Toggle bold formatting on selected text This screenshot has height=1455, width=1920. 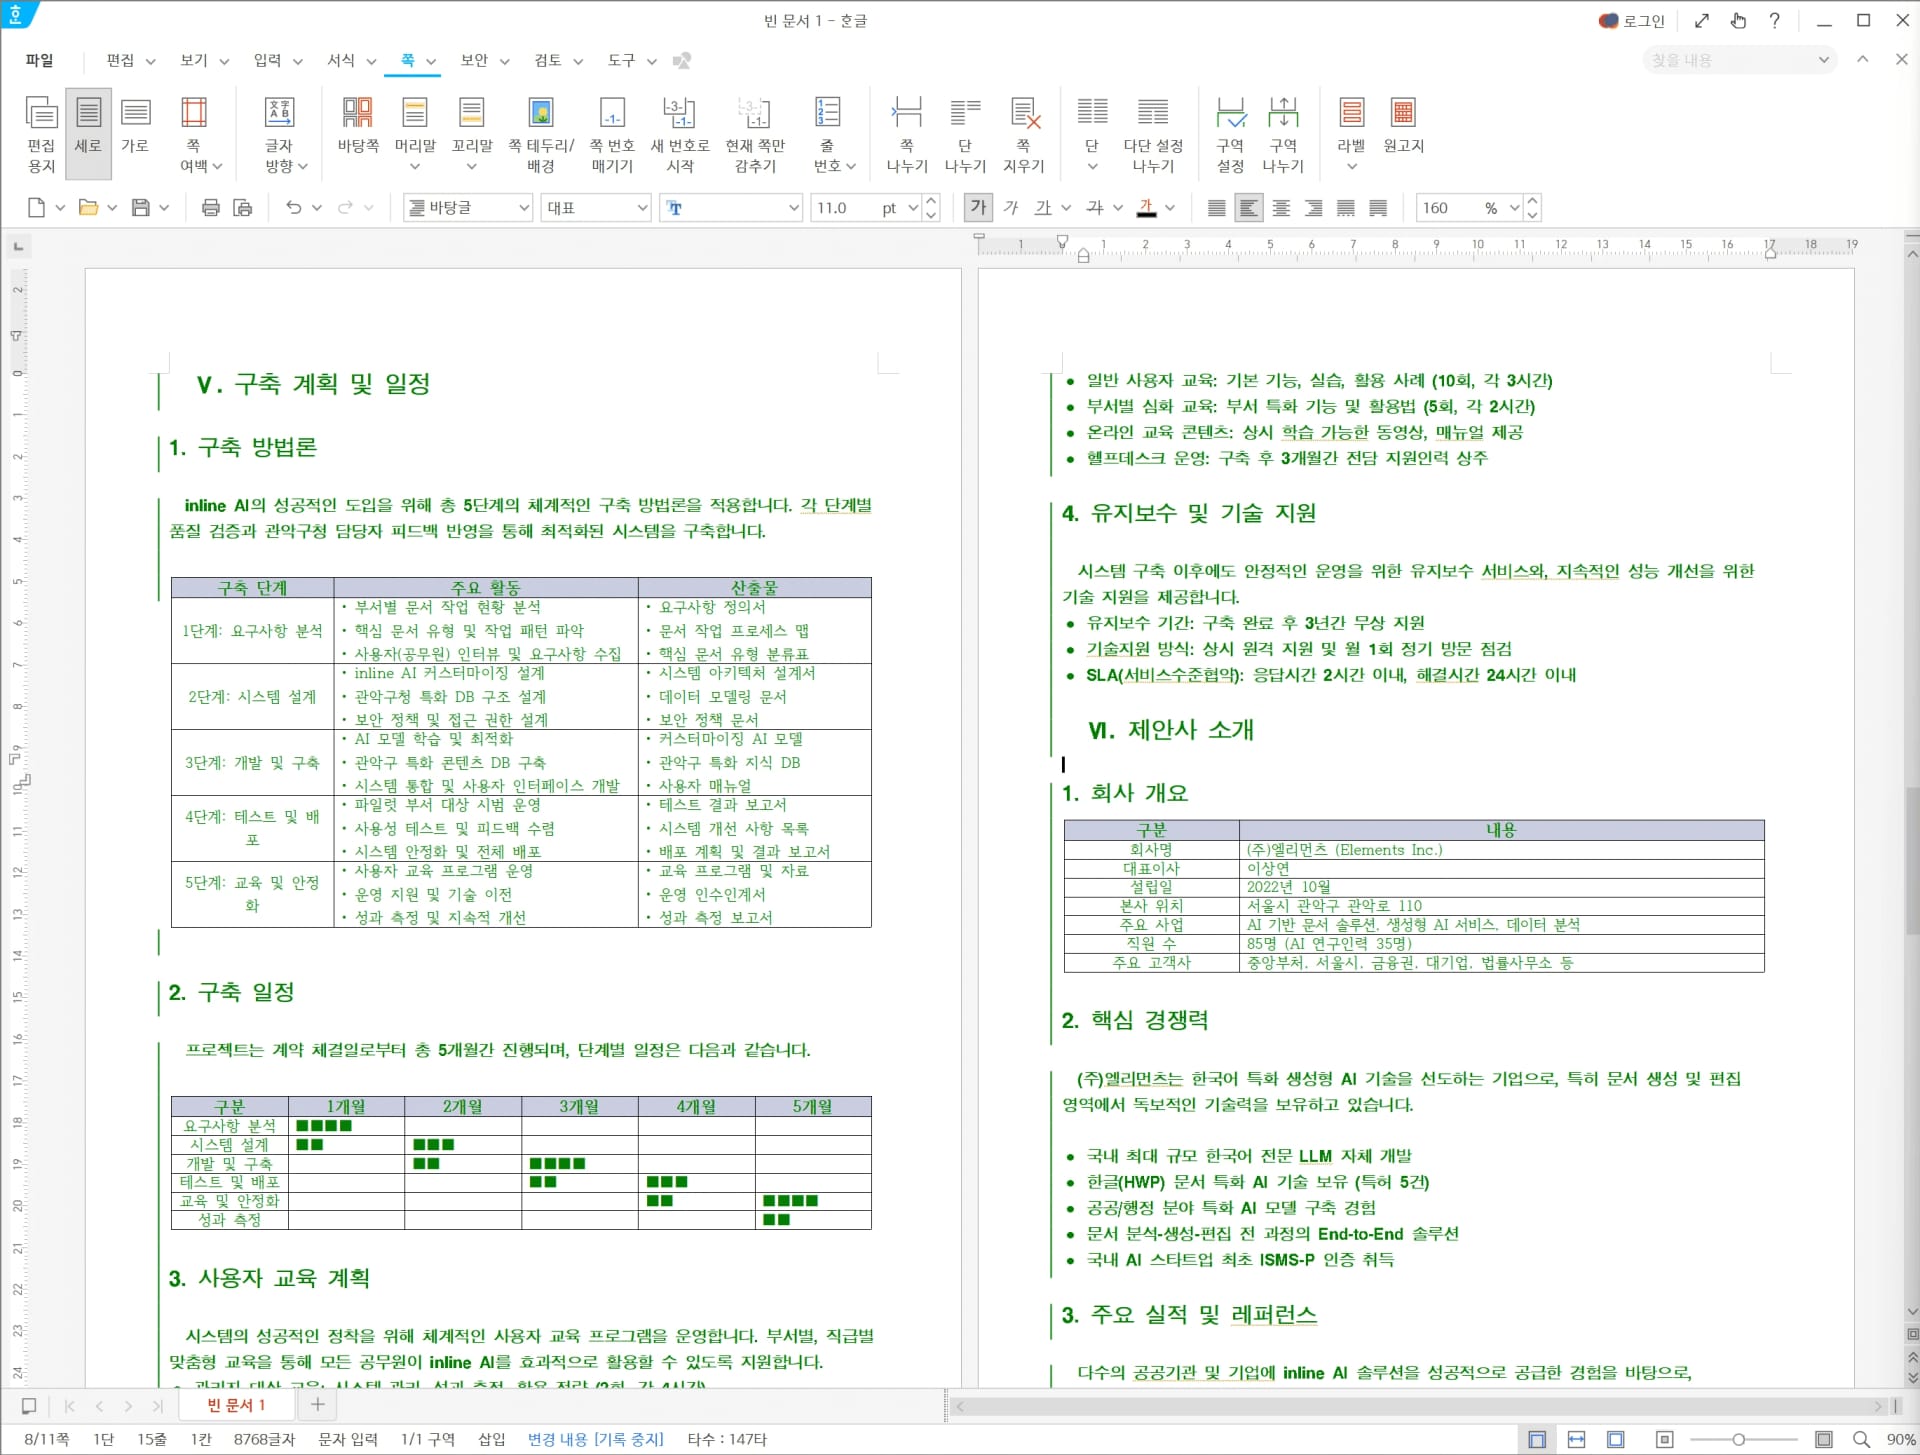click(978, 207)
